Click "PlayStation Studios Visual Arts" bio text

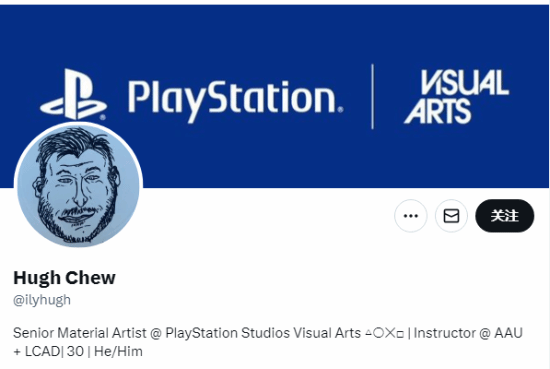tap(263, 333)
